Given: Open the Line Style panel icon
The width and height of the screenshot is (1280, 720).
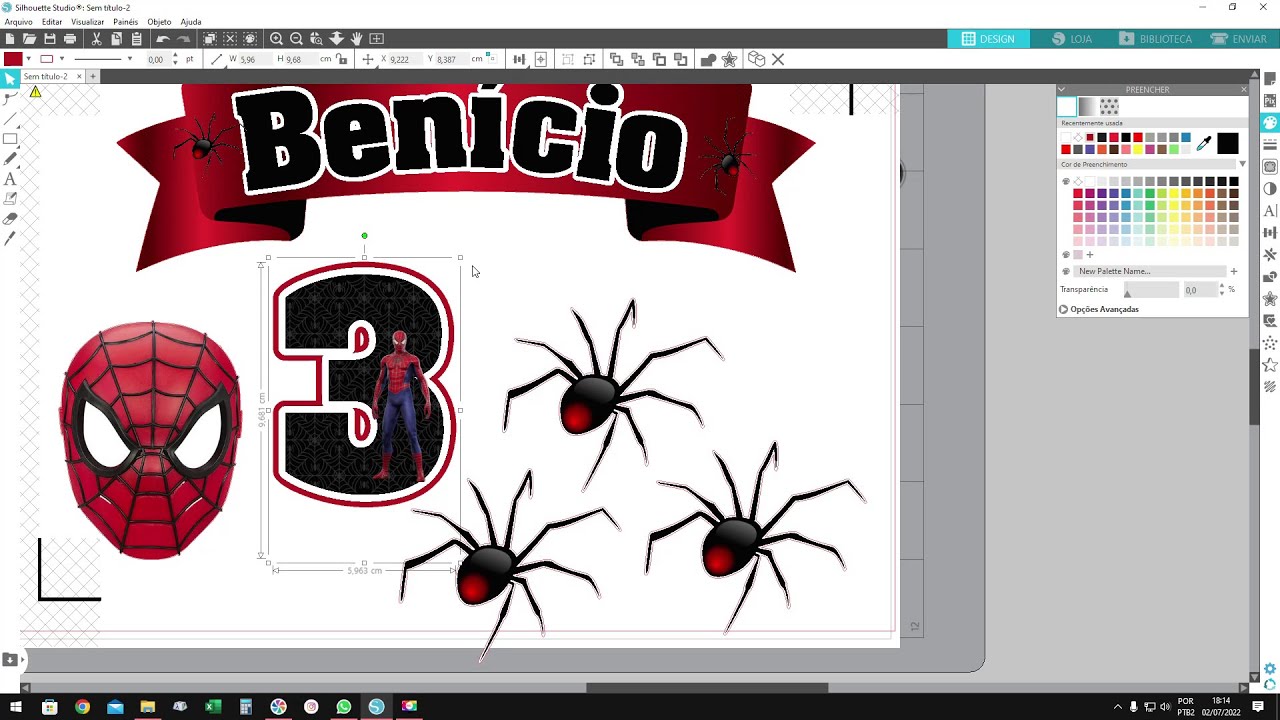Looking at the screenshot, I should pyautogui.click(x=1270, y=145).
